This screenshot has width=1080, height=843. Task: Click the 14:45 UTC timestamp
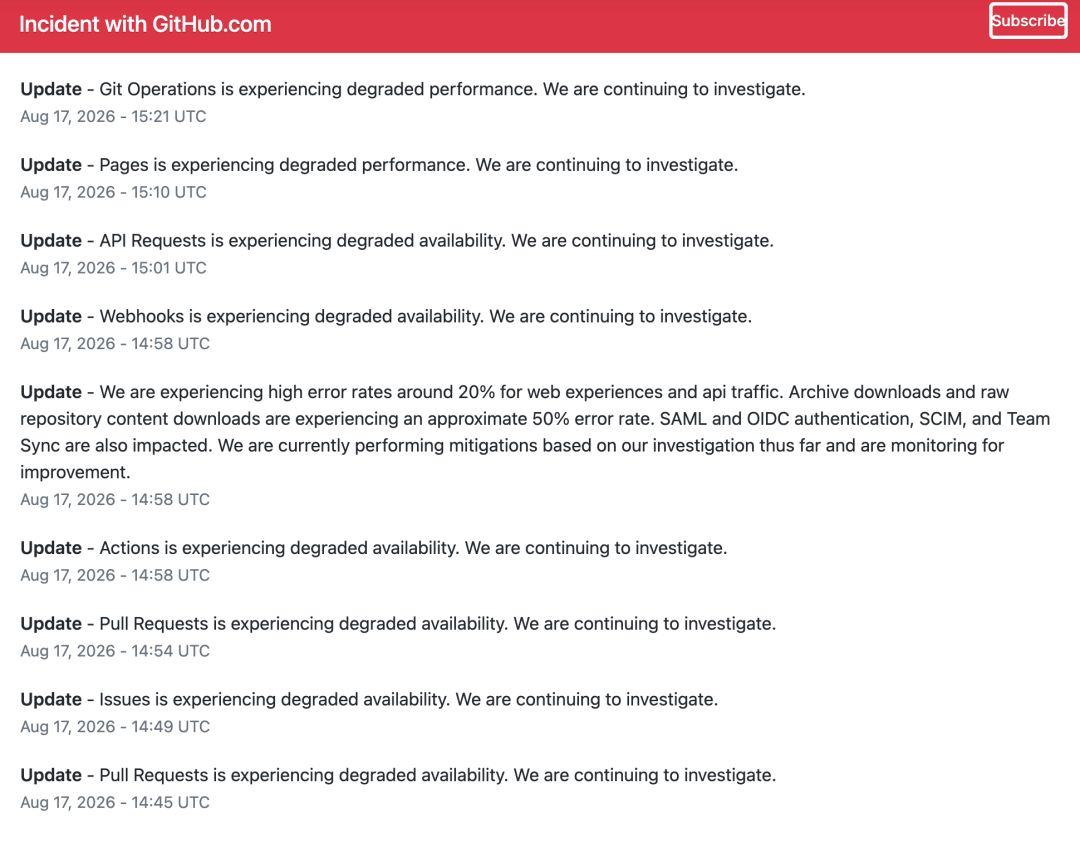coord(115,802)
